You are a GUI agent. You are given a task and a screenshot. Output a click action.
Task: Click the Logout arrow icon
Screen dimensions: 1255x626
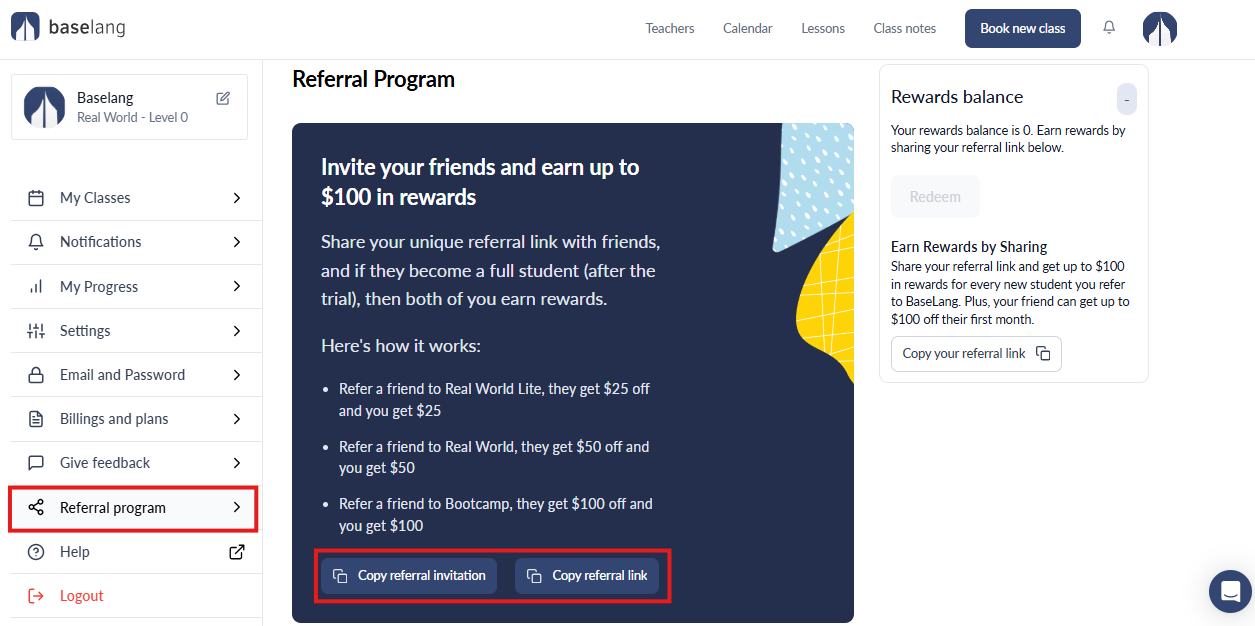34,595
